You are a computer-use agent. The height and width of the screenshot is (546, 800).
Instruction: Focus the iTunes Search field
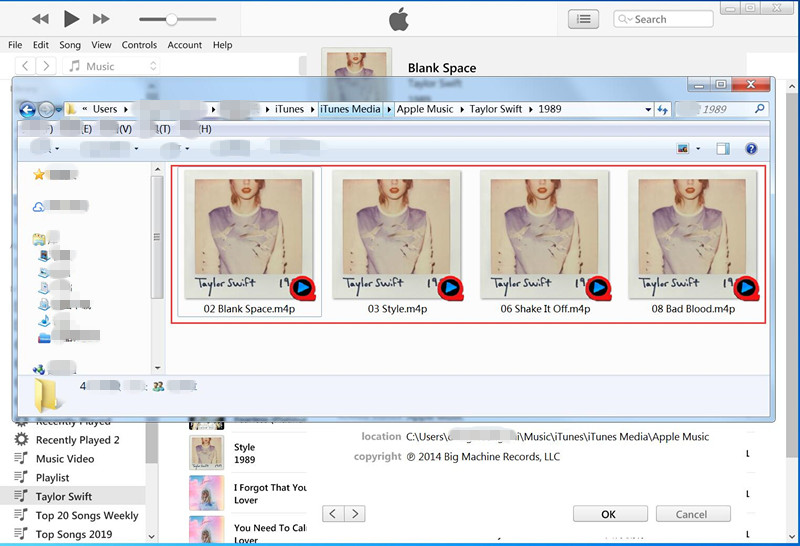pyautogui.click(x=663, y=19)
